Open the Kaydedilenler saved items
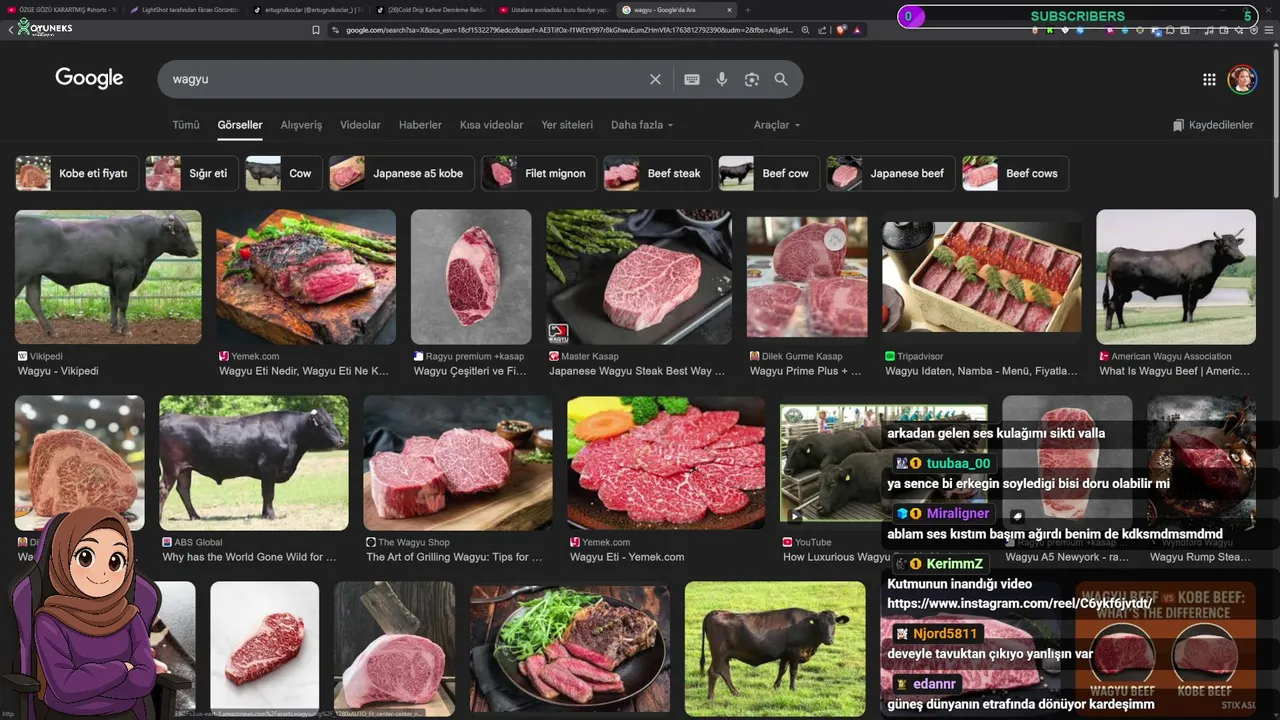 coord(1213,125)
